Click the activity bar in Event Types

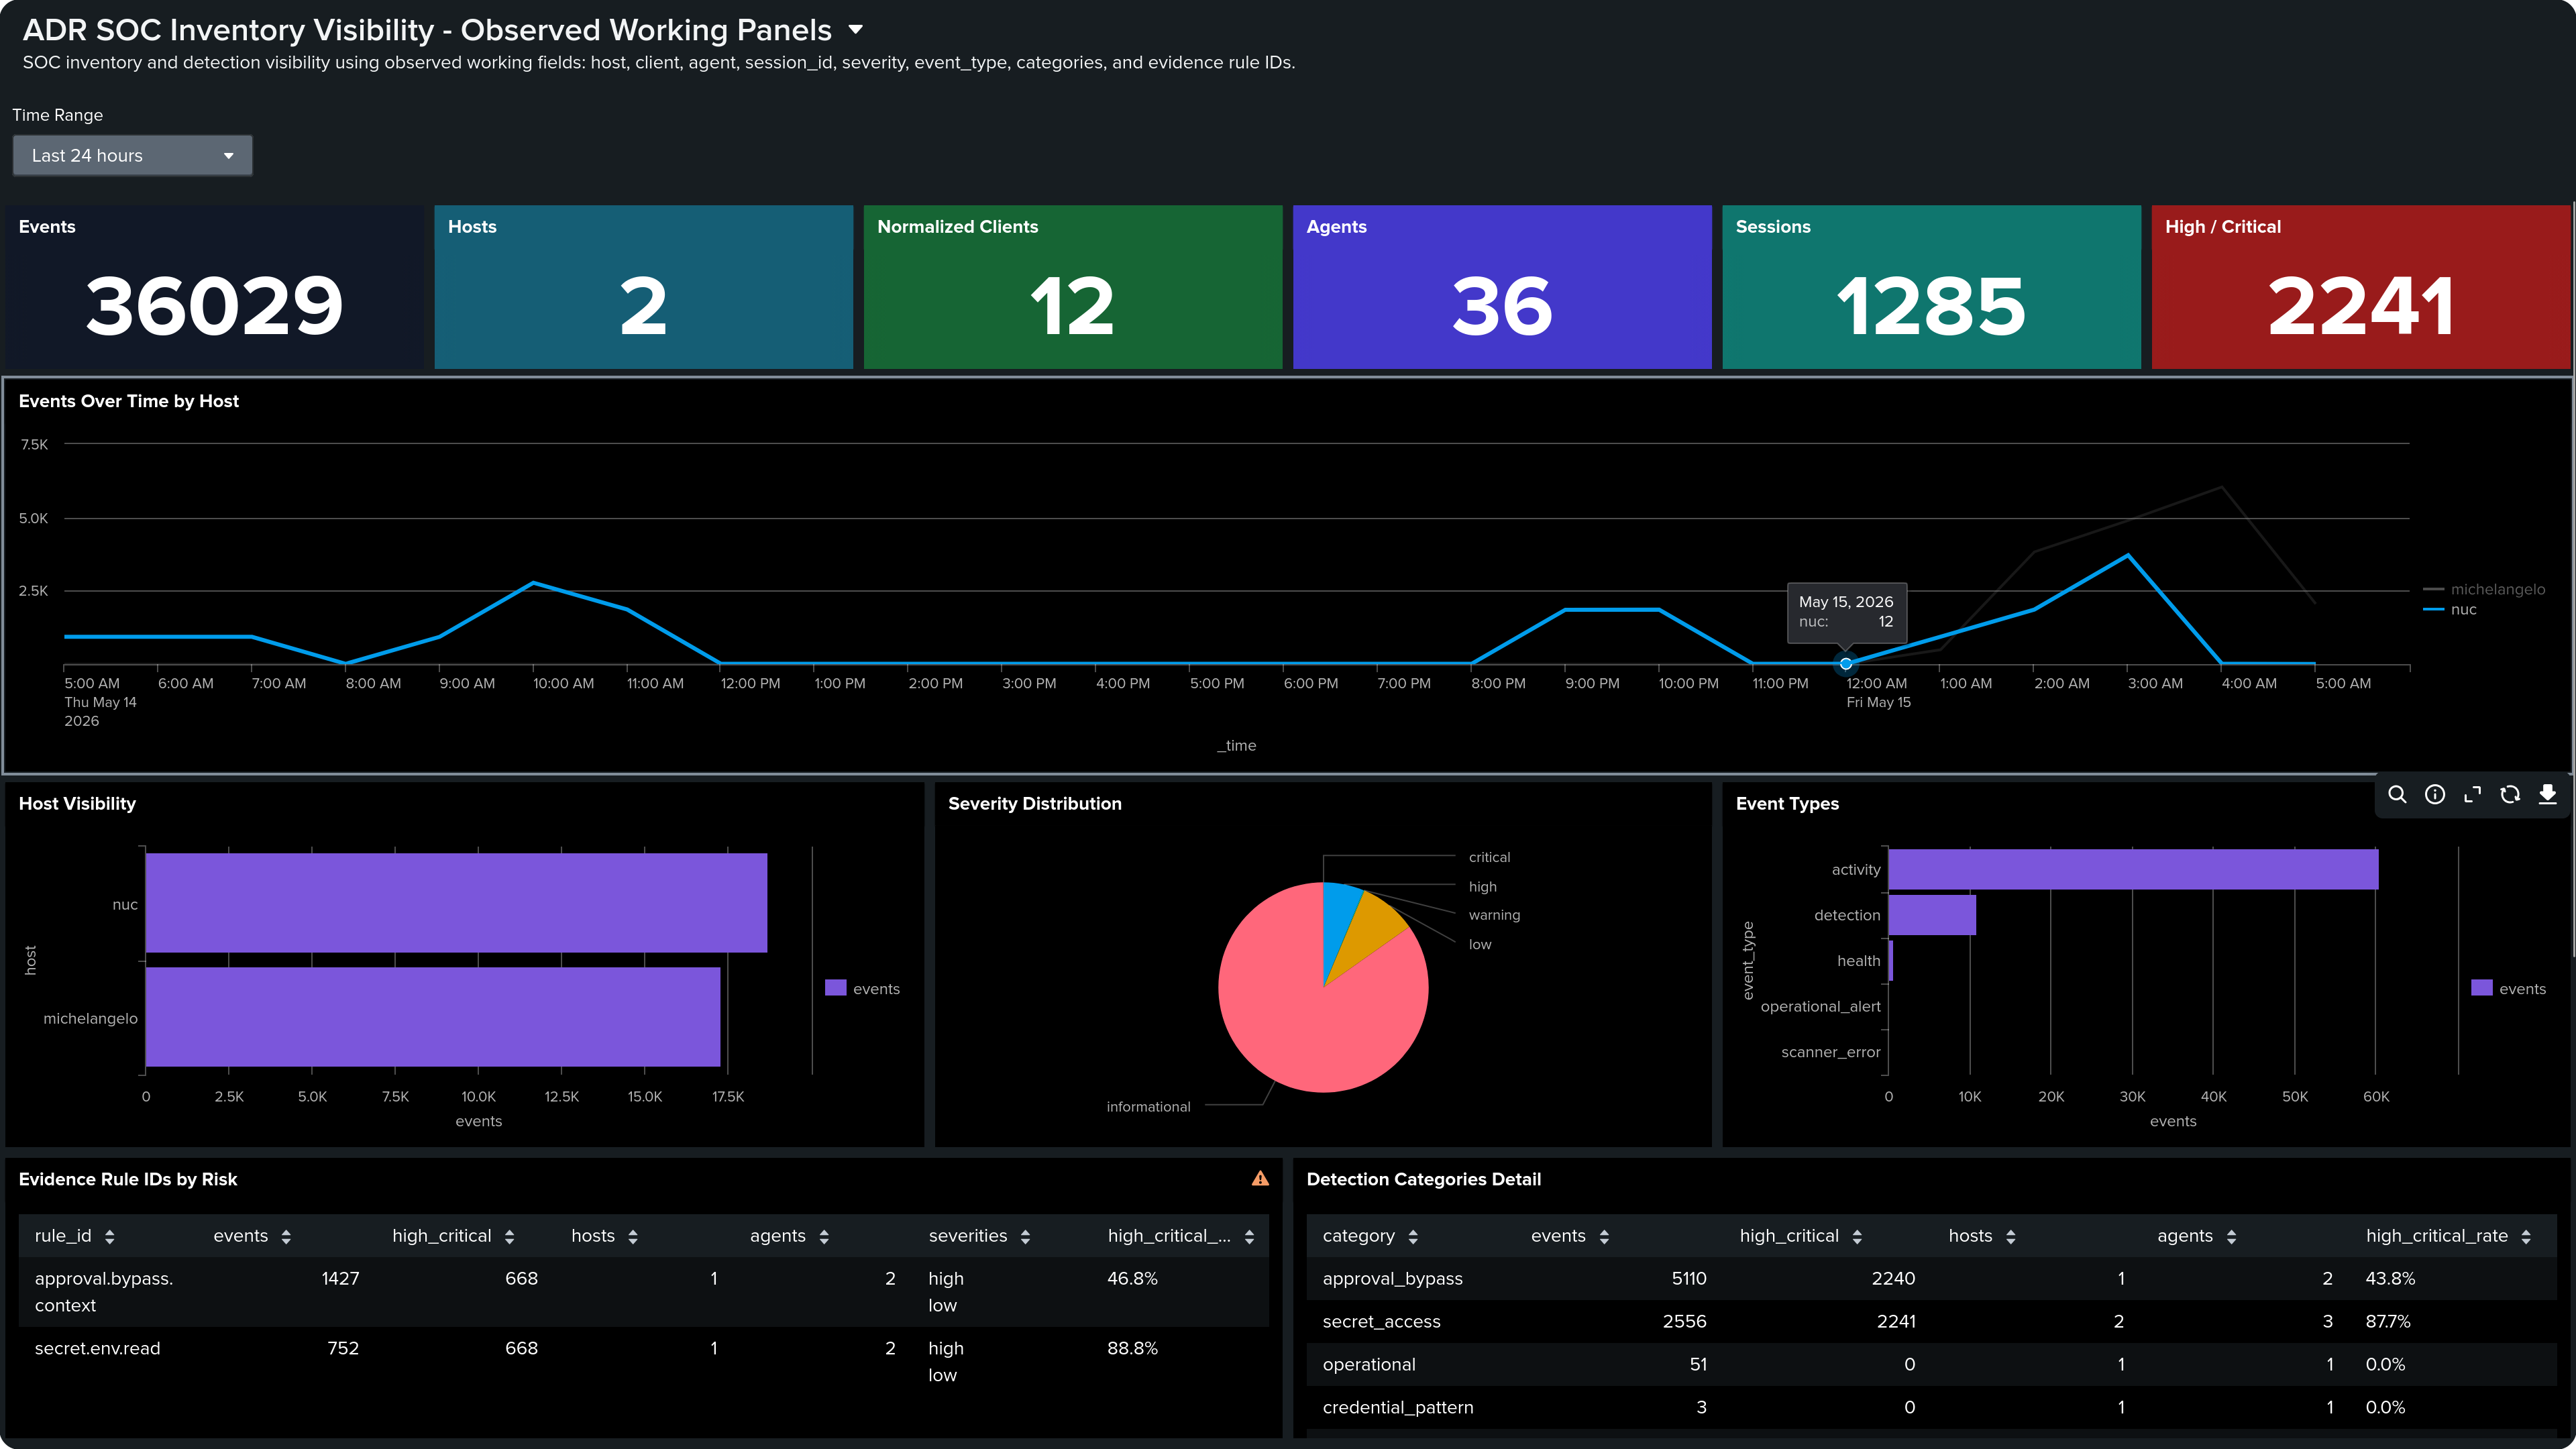point(2133,869)
